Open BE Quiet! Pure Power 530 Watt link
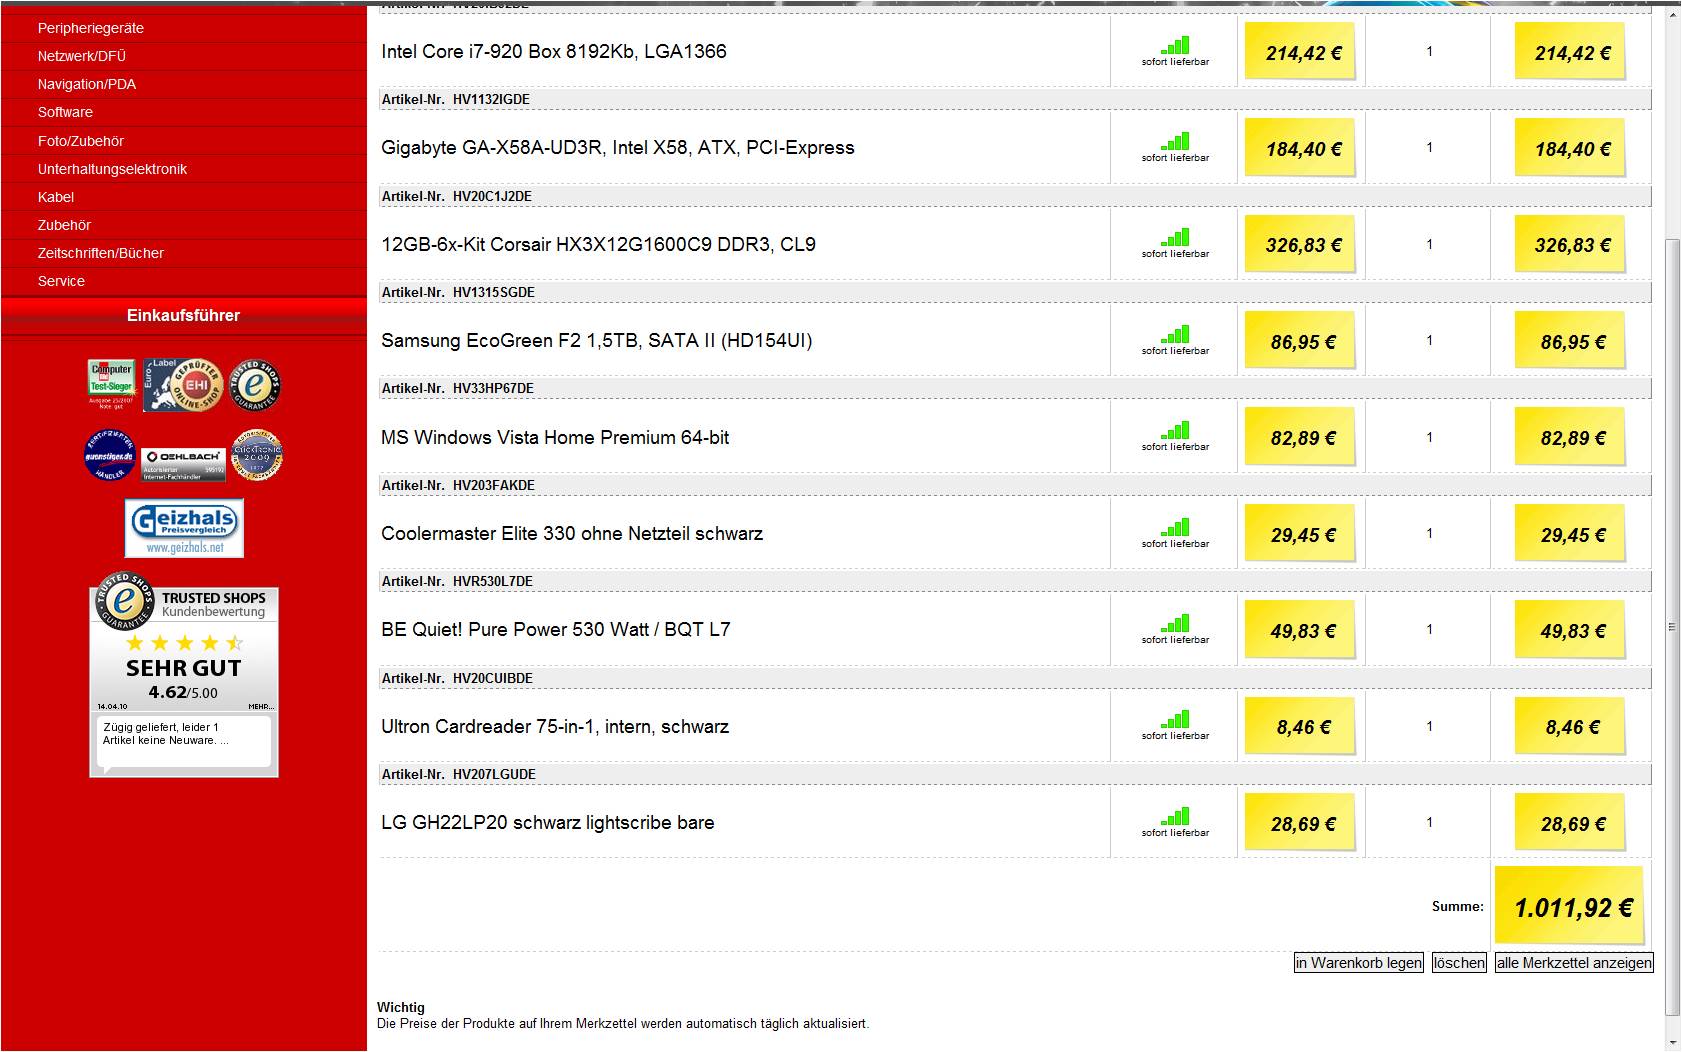Viewport: 1682px width, 1052px height. [556, 630]
